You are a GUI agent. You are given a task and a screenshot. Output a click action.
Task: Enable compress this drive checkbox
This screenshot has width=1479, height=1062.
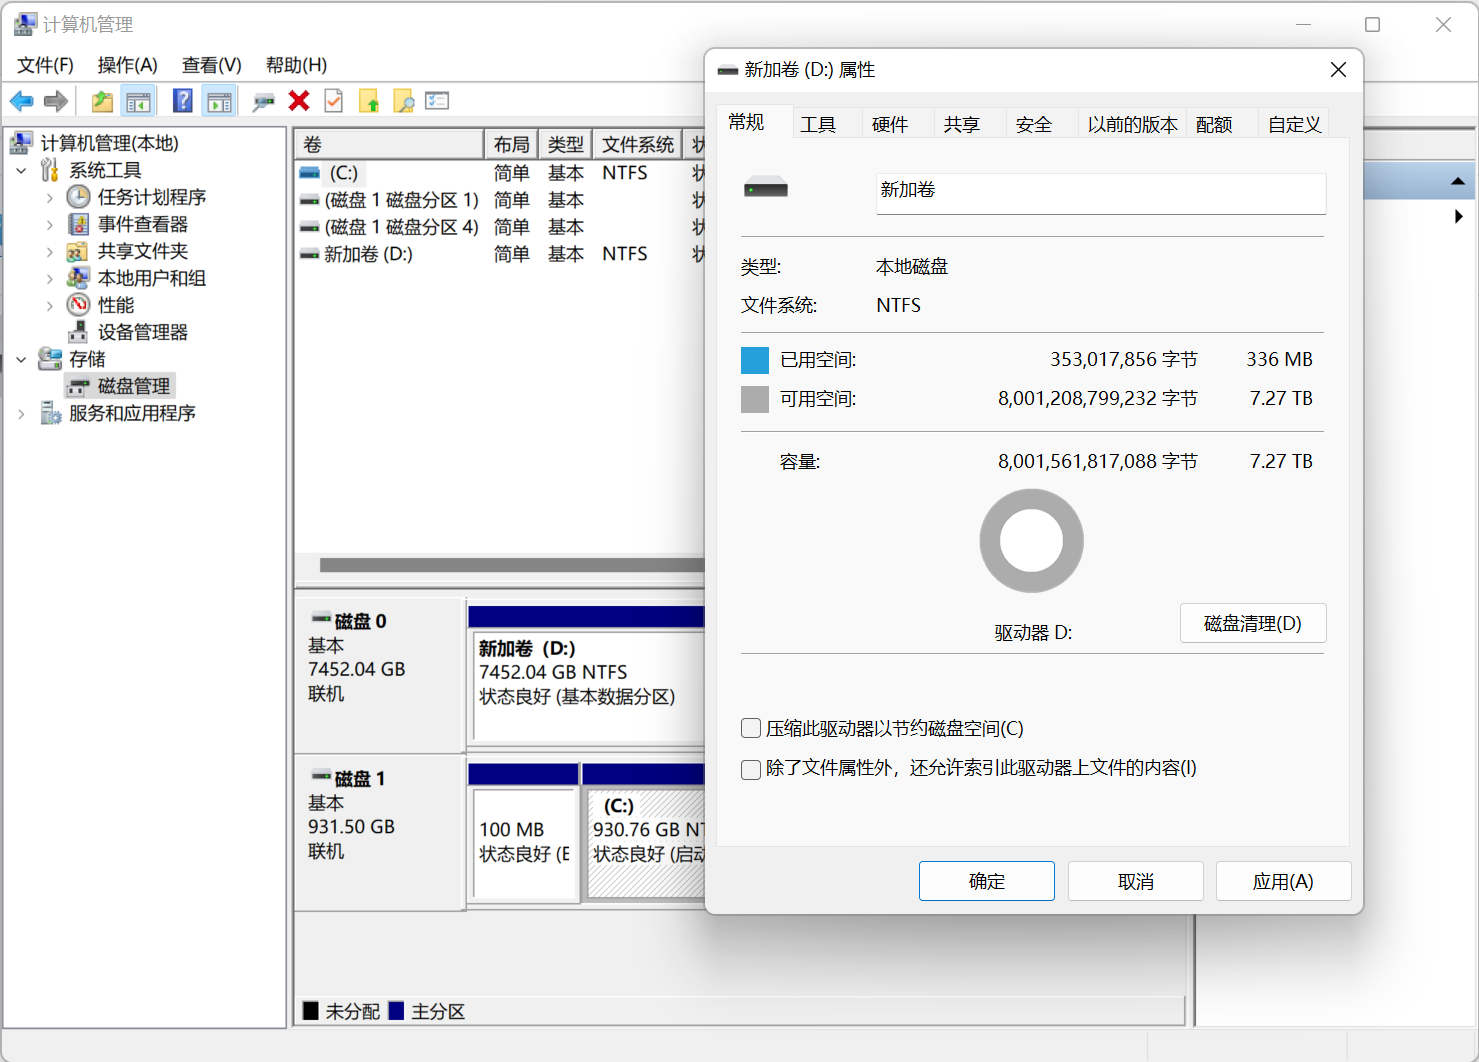(751, 728)
